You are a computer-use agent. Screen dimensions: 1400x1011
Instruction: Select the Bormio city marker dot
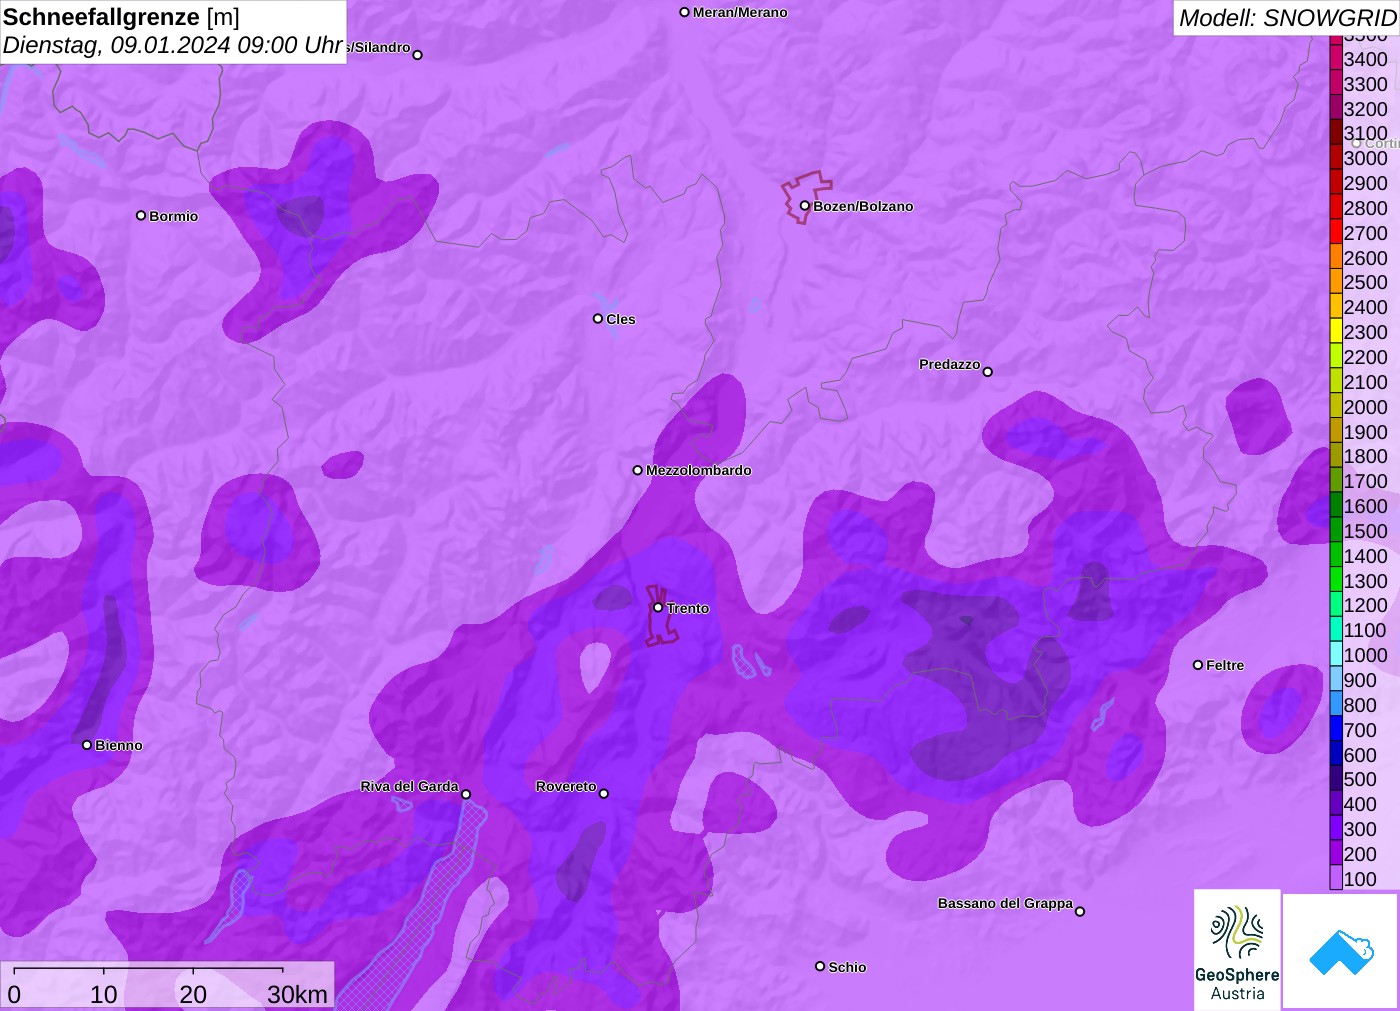coord(141,216)
